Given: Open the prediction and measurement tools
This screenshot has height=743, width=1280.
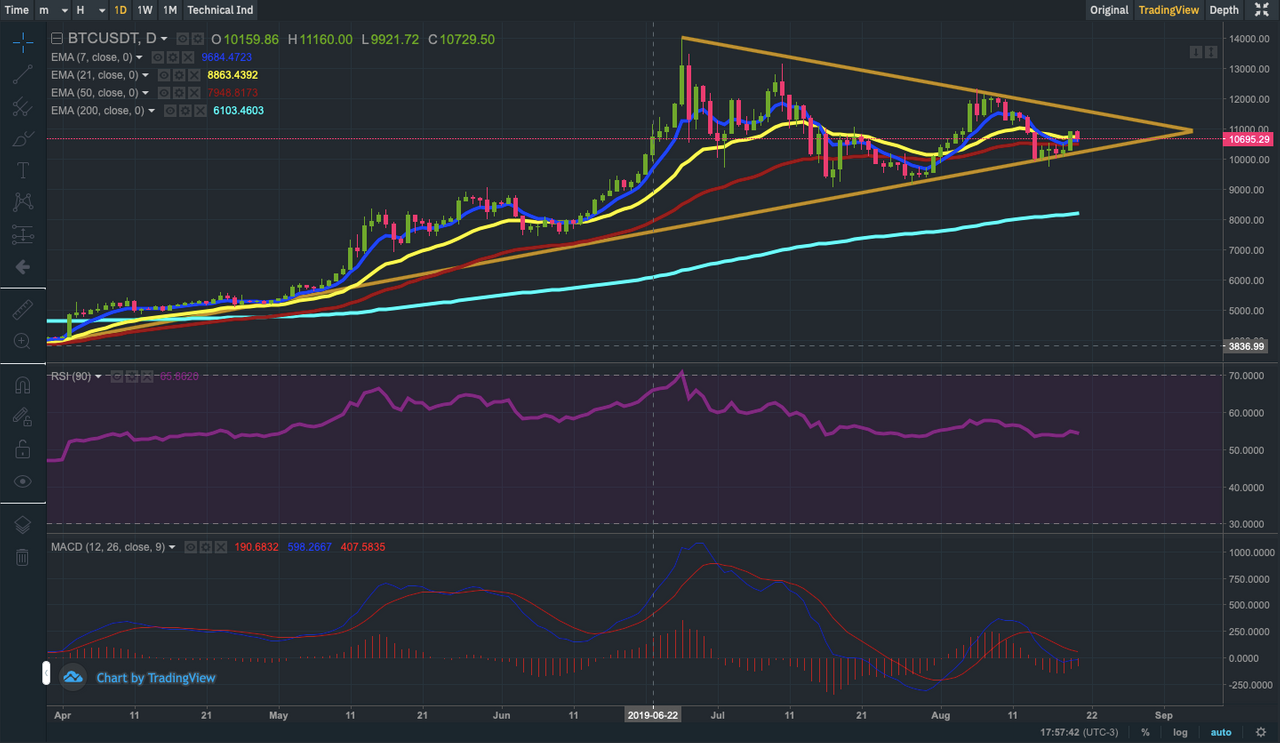Looking at the screenshot, I should click(x=22, y=235).
